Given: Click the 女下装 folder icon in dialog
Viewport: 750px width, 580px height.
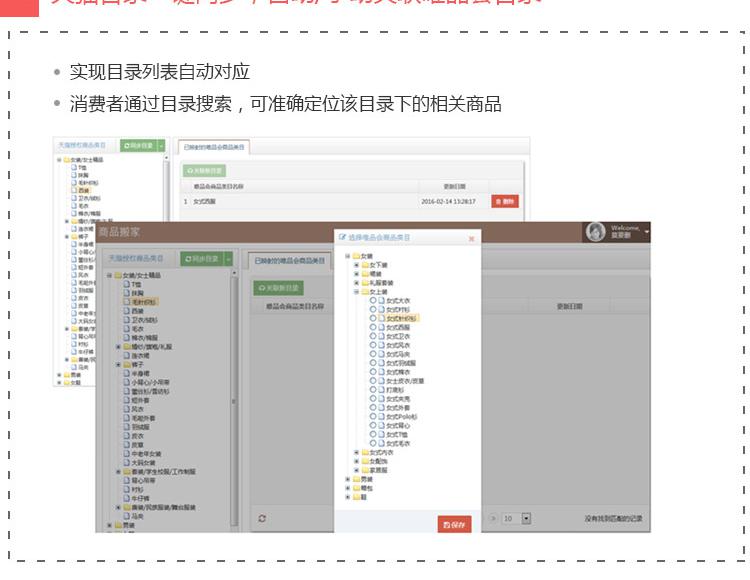Looking at the screenshot, I should click(x=365, y=264).
